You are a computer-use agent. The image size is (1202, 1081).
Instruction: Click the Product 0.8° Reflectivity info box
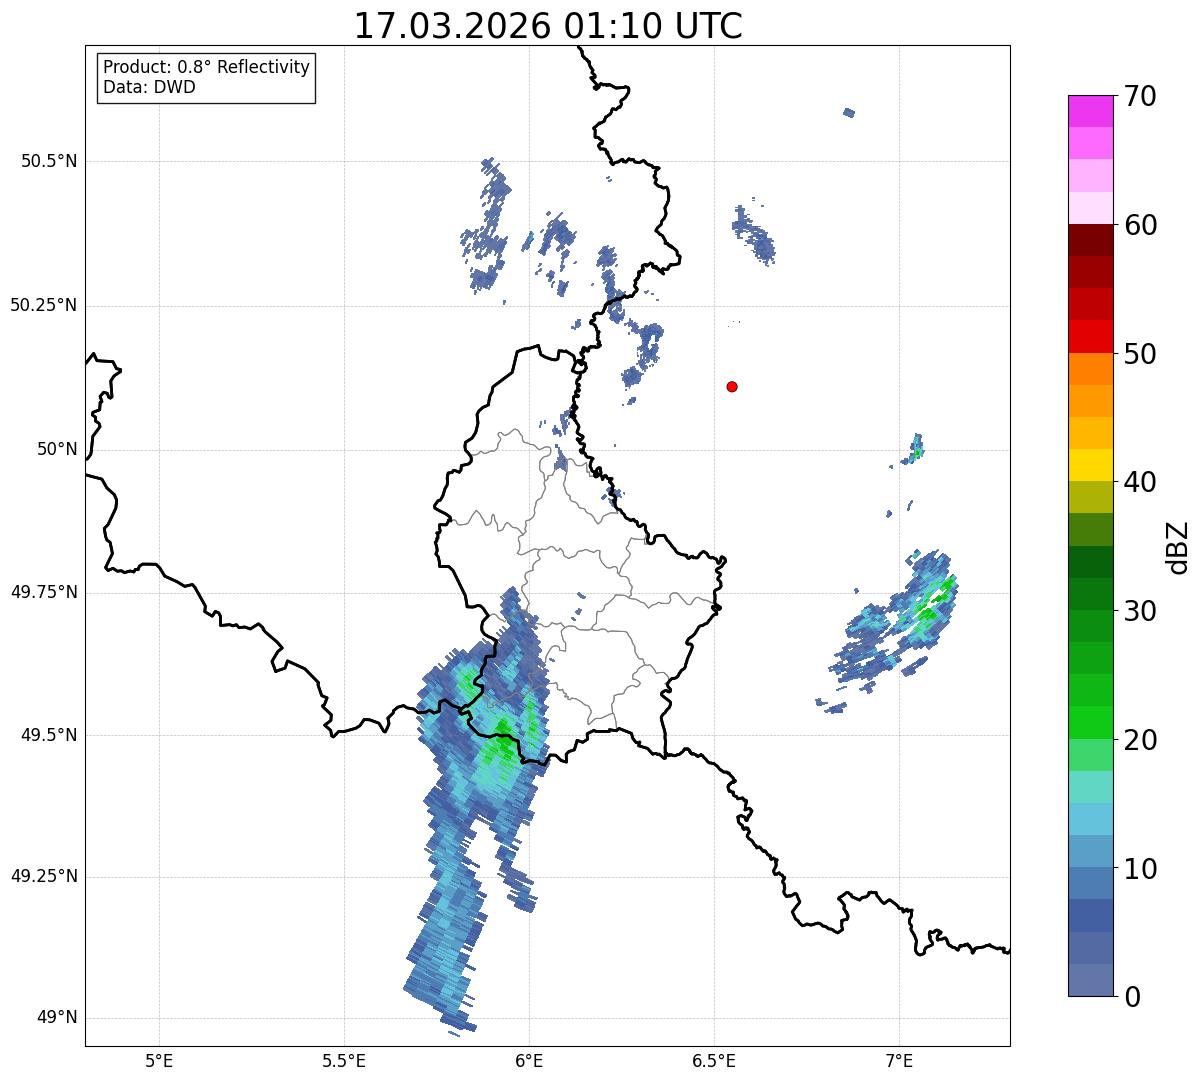[x=207, y=77]
